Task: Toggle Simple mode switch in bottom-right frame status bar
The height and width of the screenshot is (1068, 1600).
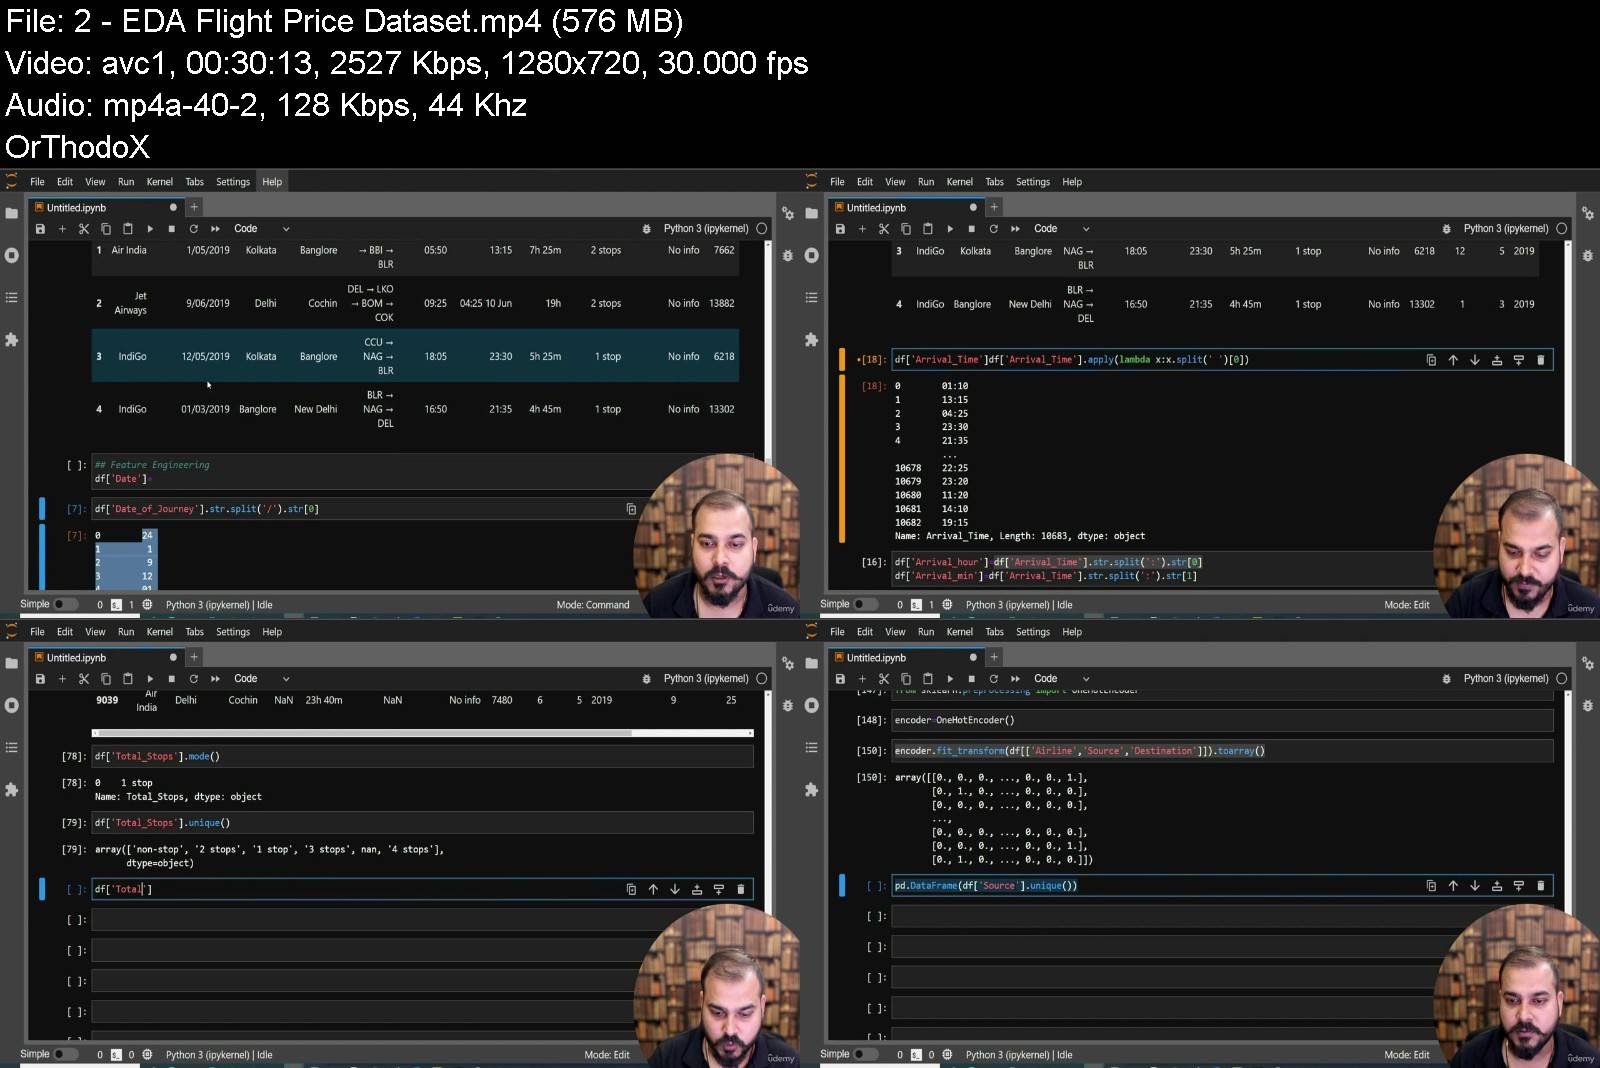Action: pos(865,1054)
